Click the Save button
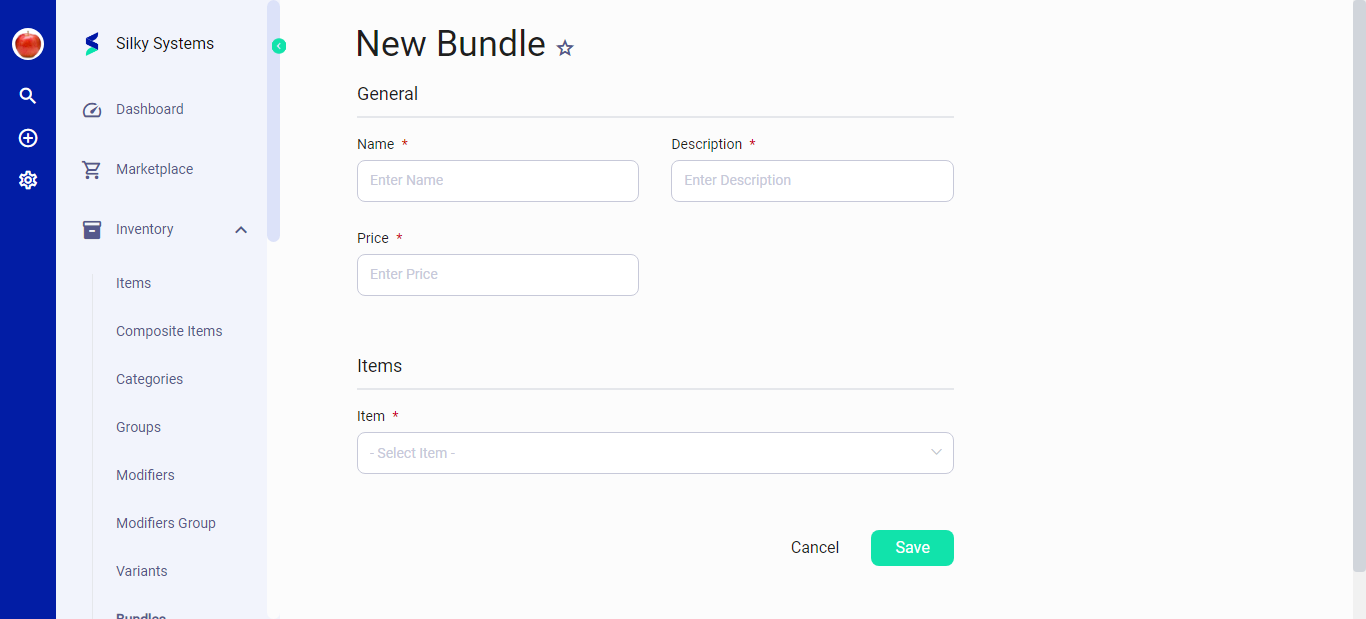Screen dimensions: 1366x619 click(911, 547)
